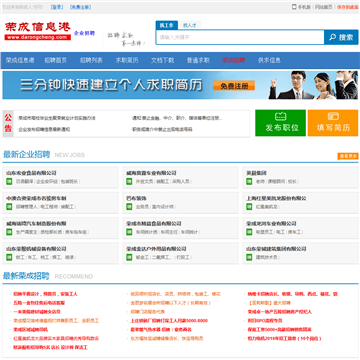Image resolution: width=360 pixels, height=360 pixels.
Task: Click green icon under 威海奥霞车业有限公司
Action: [129, 181]
